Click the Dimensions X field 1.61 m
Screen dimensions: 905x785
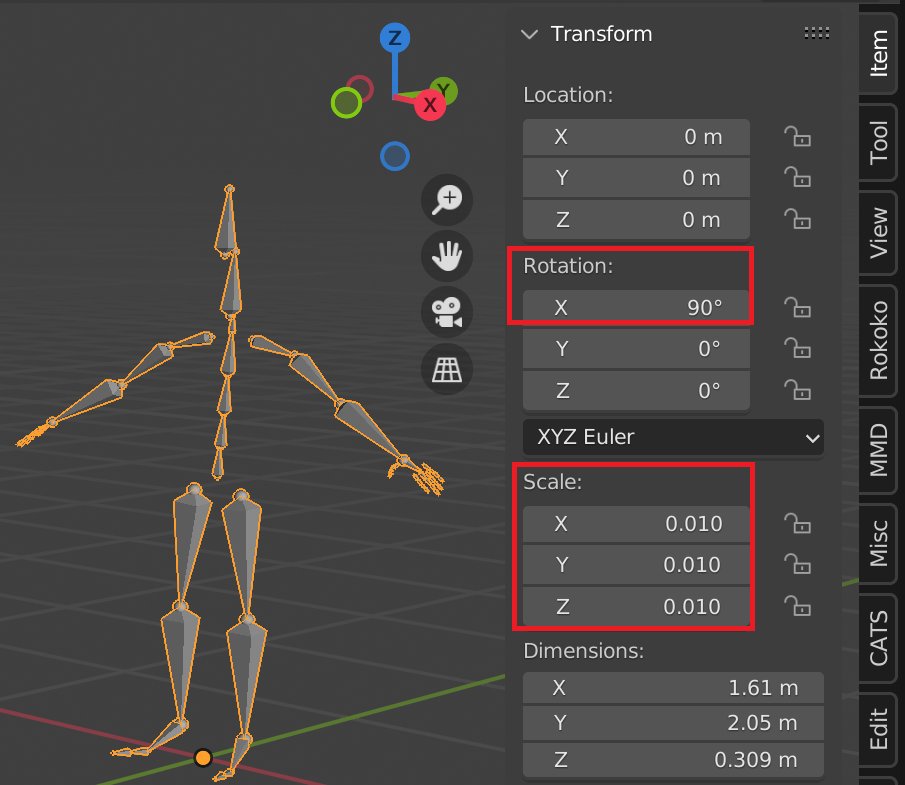click(x=673, y=687)
